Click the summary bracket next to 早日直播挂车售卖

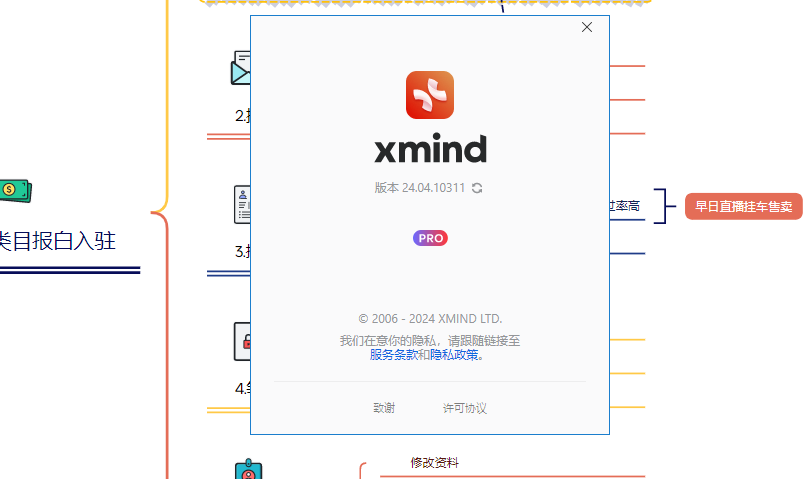point(664,206)
